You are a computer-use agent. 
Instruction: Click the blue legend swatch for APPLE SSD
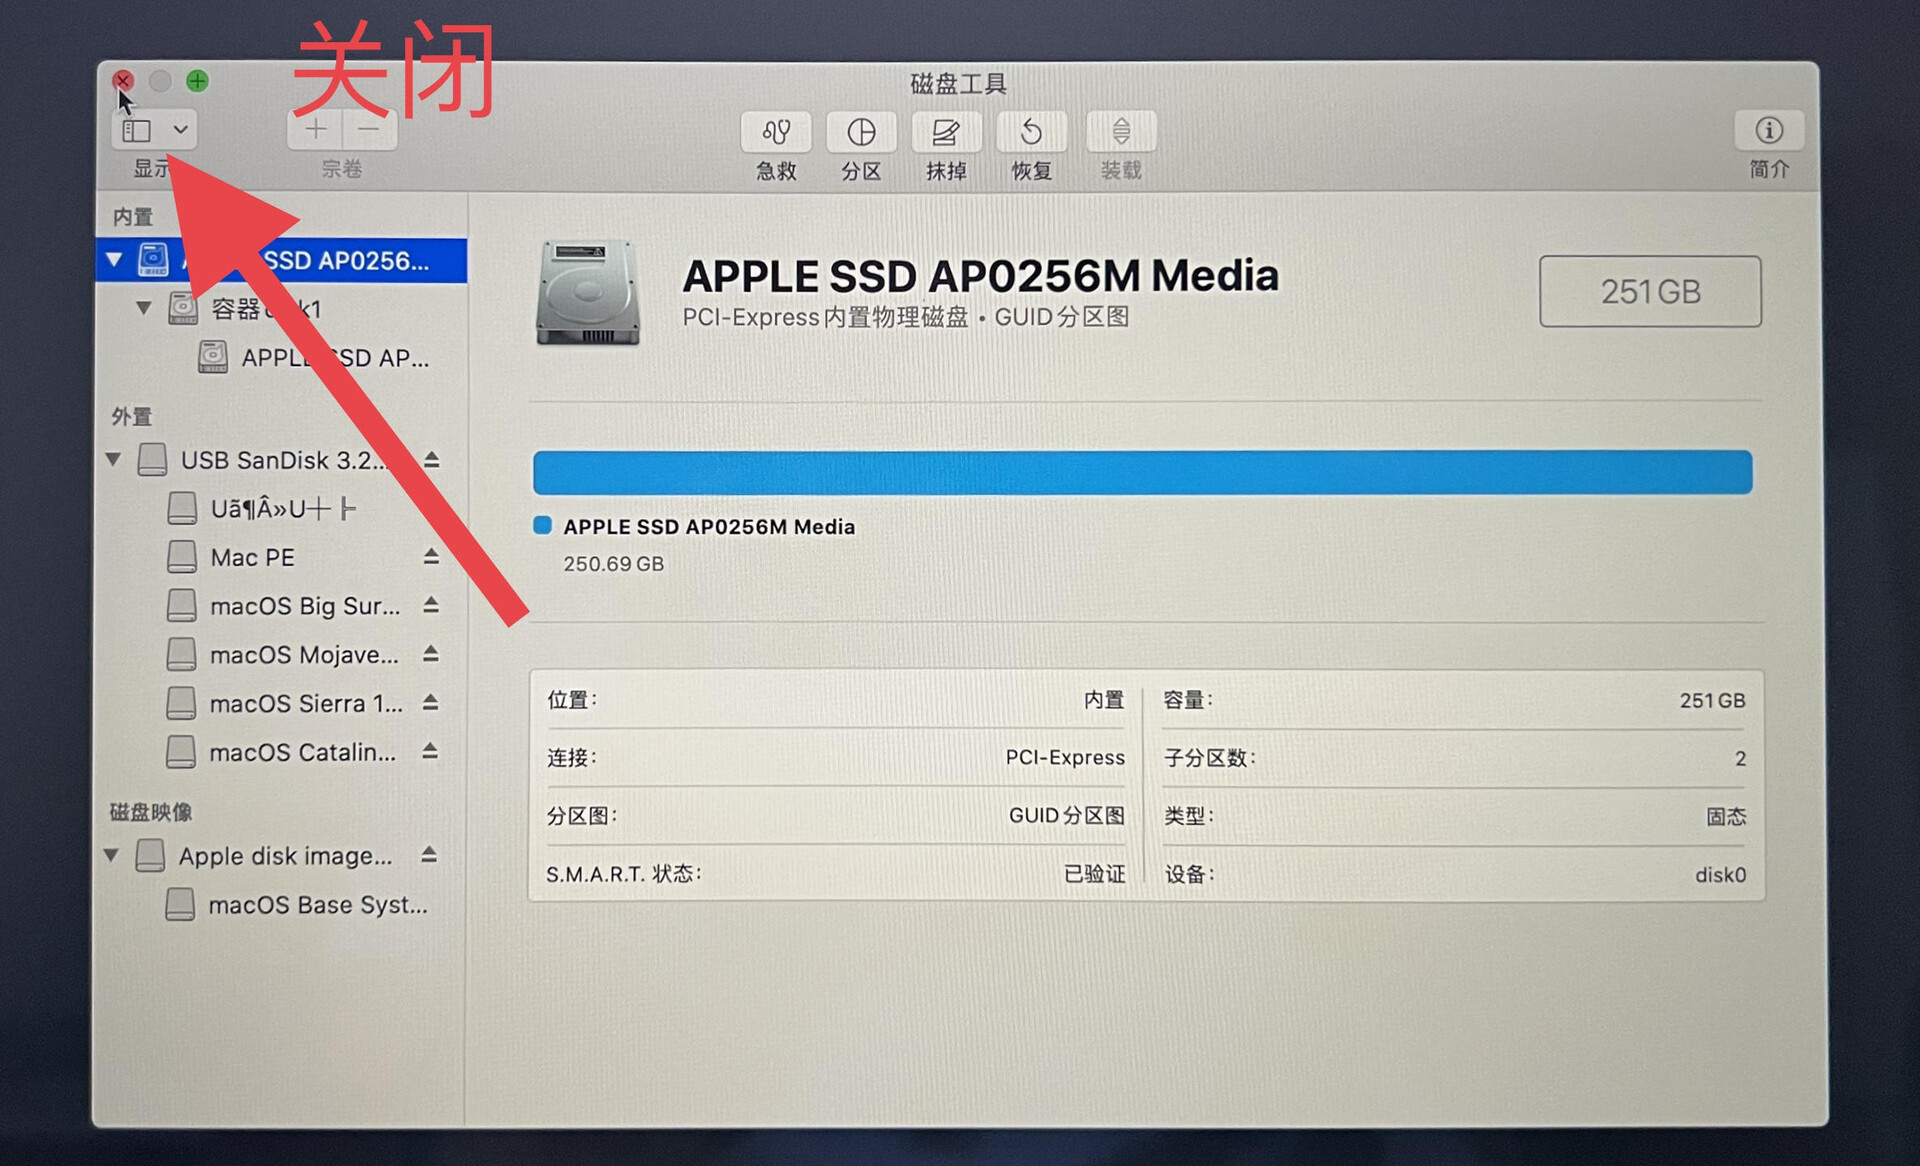[543, 526]
